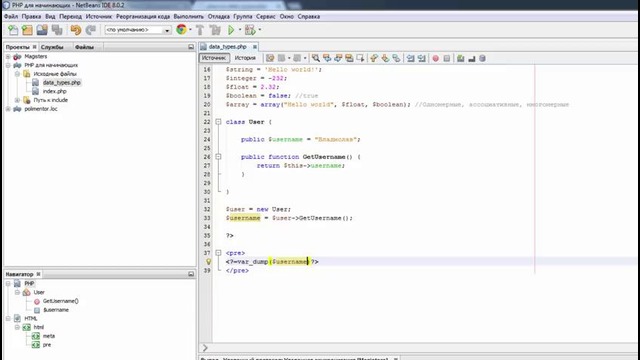This screenshot has height=360, width=640.
Task: Minimize the Навигатор panel
Action: click(x=191, y=274)
